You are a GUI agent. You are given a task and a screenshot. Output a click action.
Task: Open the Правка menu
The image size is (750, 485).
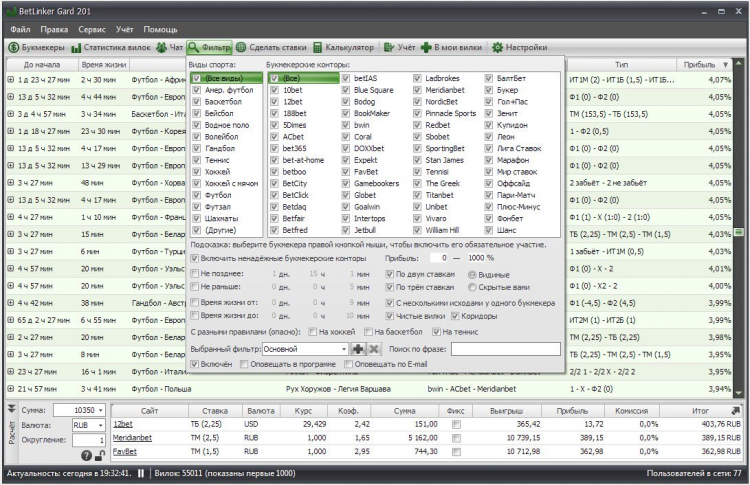[54, 30]
